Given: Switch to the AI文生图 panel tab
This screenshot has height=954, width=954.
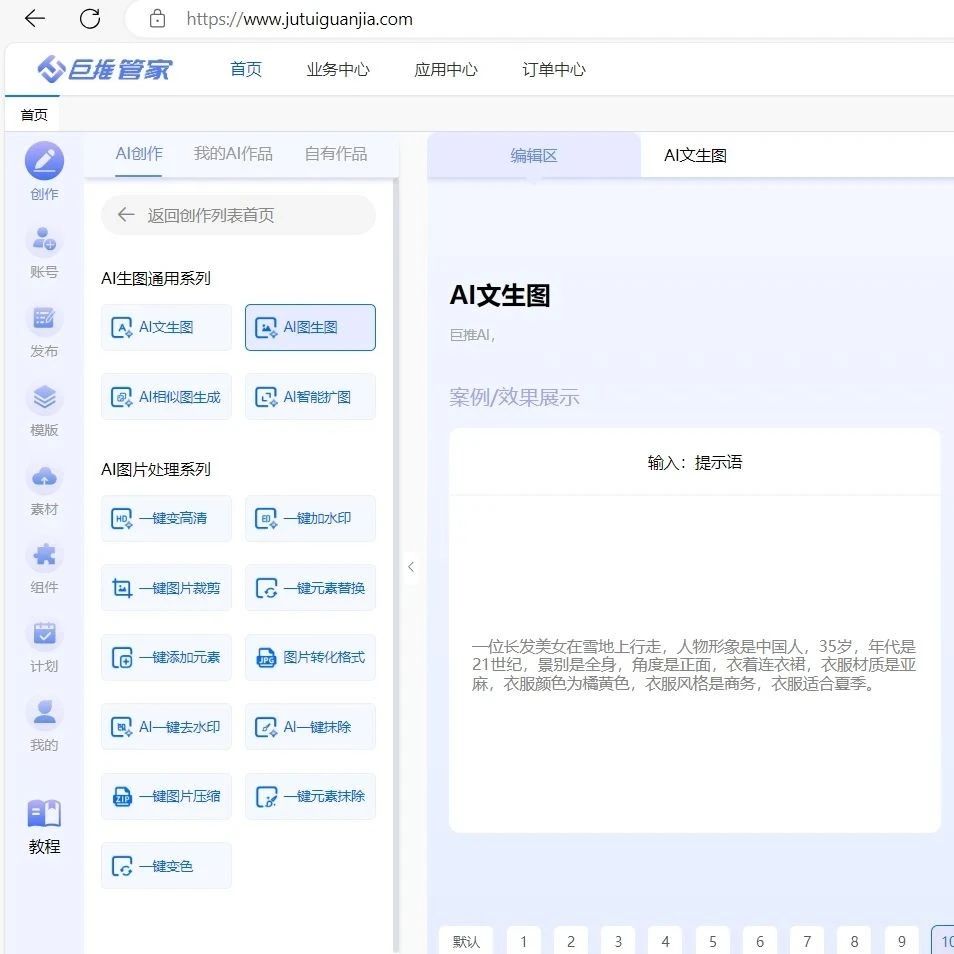Looking at the screenshot, I should pos(695,156).
